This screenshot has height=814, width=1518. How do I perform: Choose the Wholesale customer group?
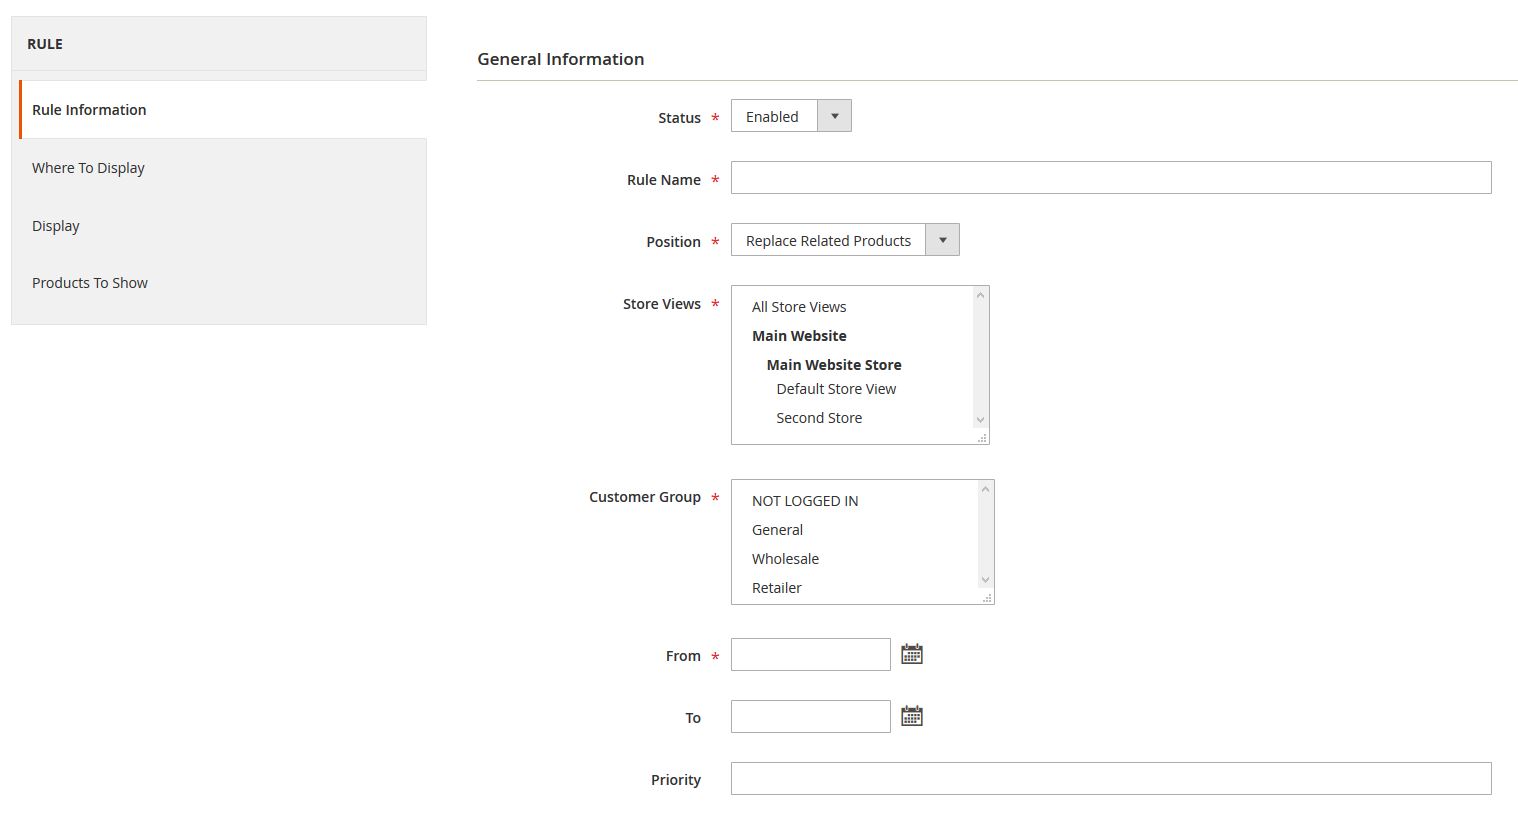click(x=785, y=559)
